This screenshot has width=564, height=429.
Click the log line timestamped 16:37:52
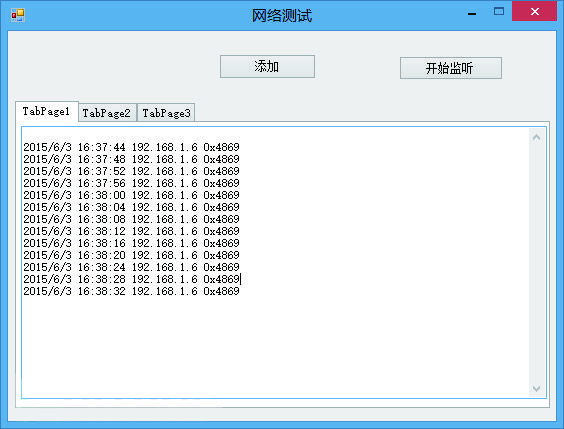point(131,171)
